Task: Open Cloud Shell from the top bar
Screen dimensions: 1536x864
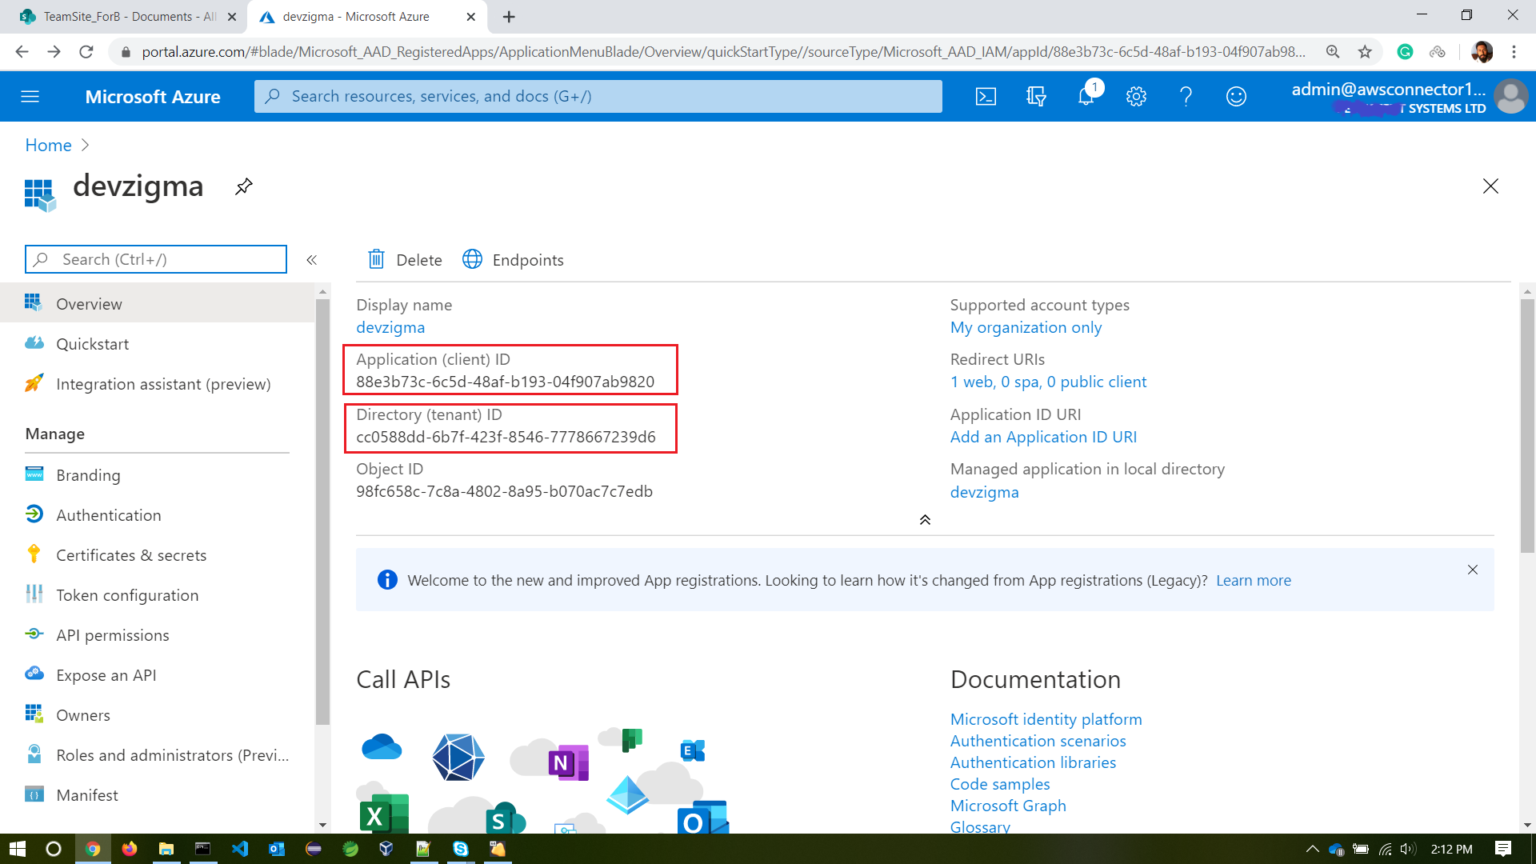Action: (x=986, y=97)
